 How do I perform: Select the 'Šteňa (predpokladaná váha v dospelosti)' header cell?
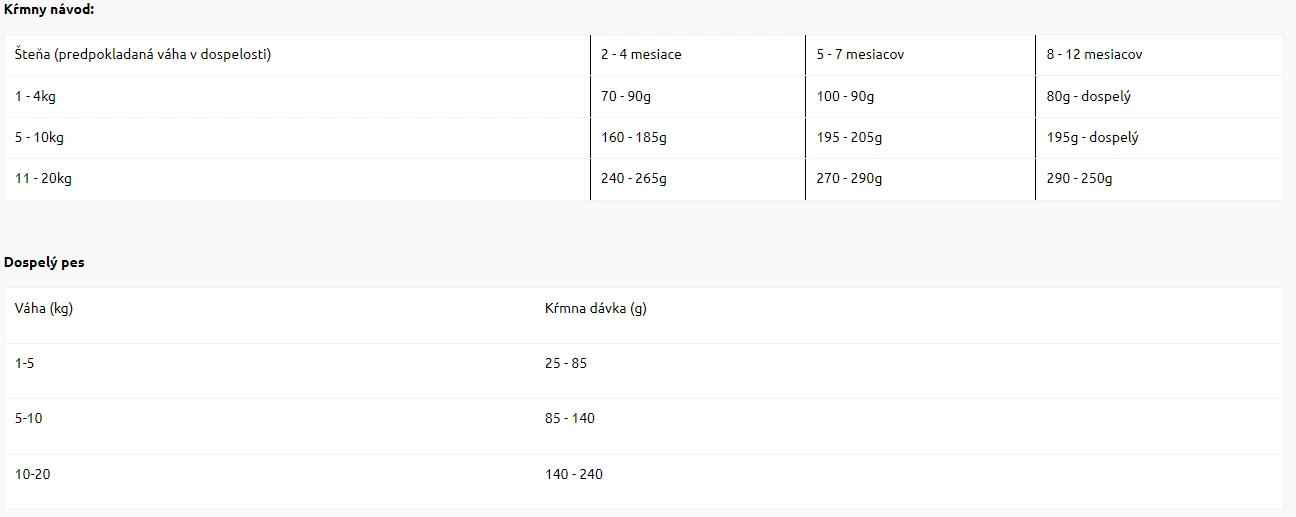pyautogui.click(x=297, y=55)
